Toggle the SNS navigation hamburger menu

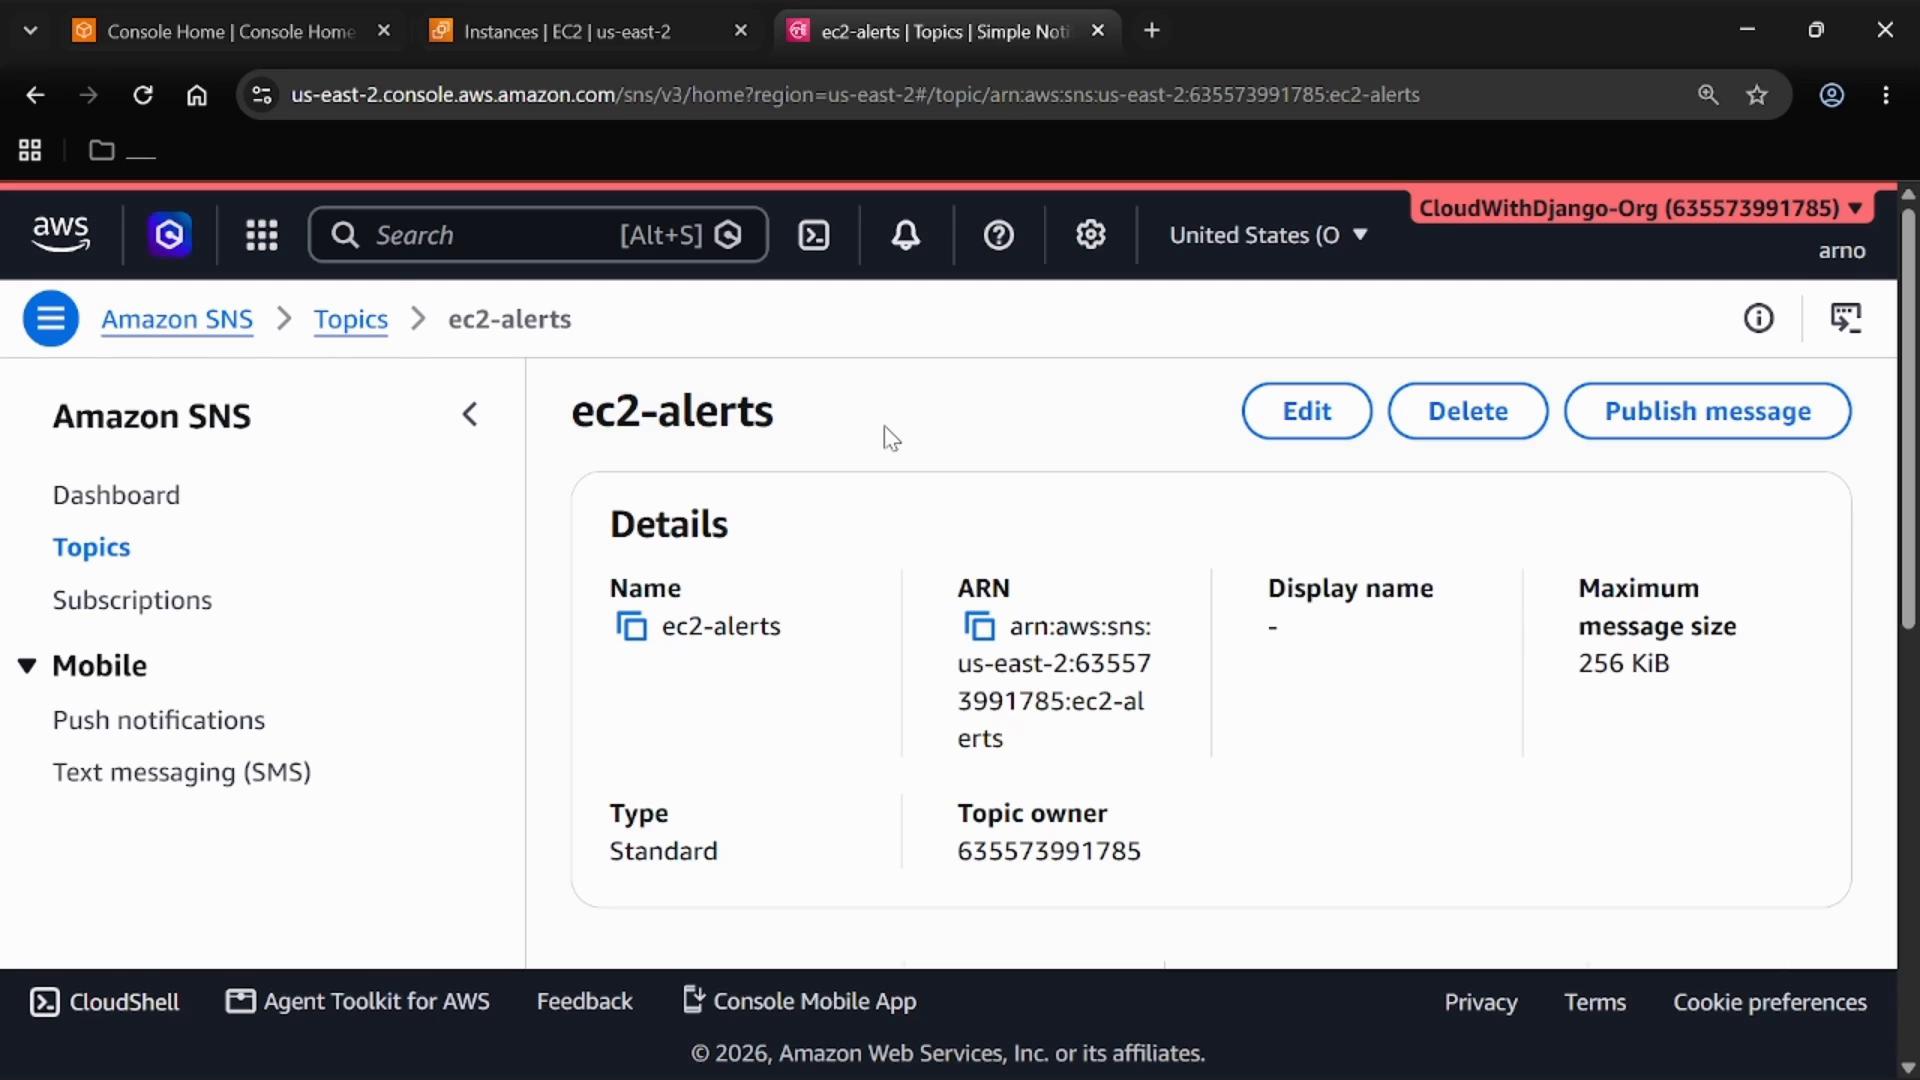pos(51,319)
